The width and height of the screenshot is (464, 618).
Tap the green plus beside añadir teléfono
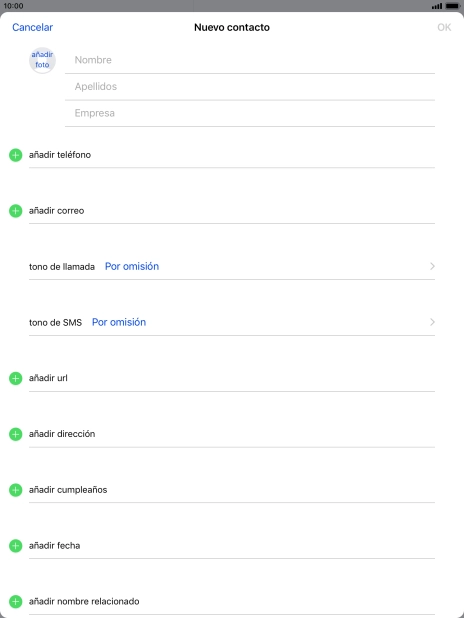(15, 155)
